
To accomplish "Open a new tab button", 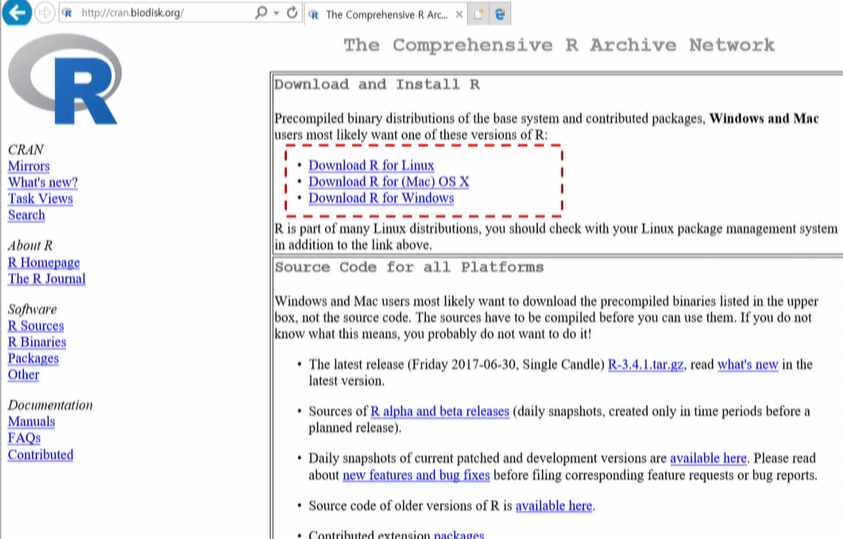I will (x=478, y=15).
